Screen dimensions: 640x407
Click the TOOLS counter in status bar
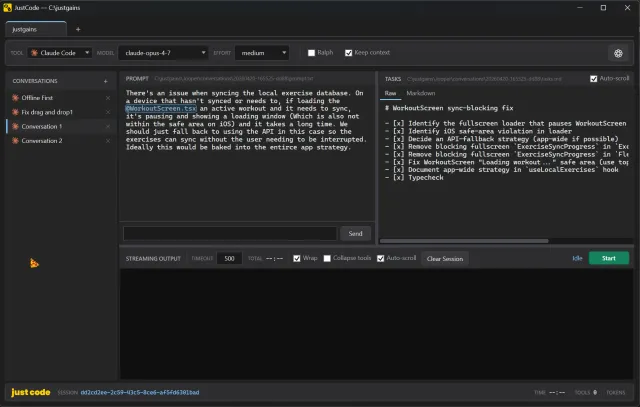[x=586, y=393]
